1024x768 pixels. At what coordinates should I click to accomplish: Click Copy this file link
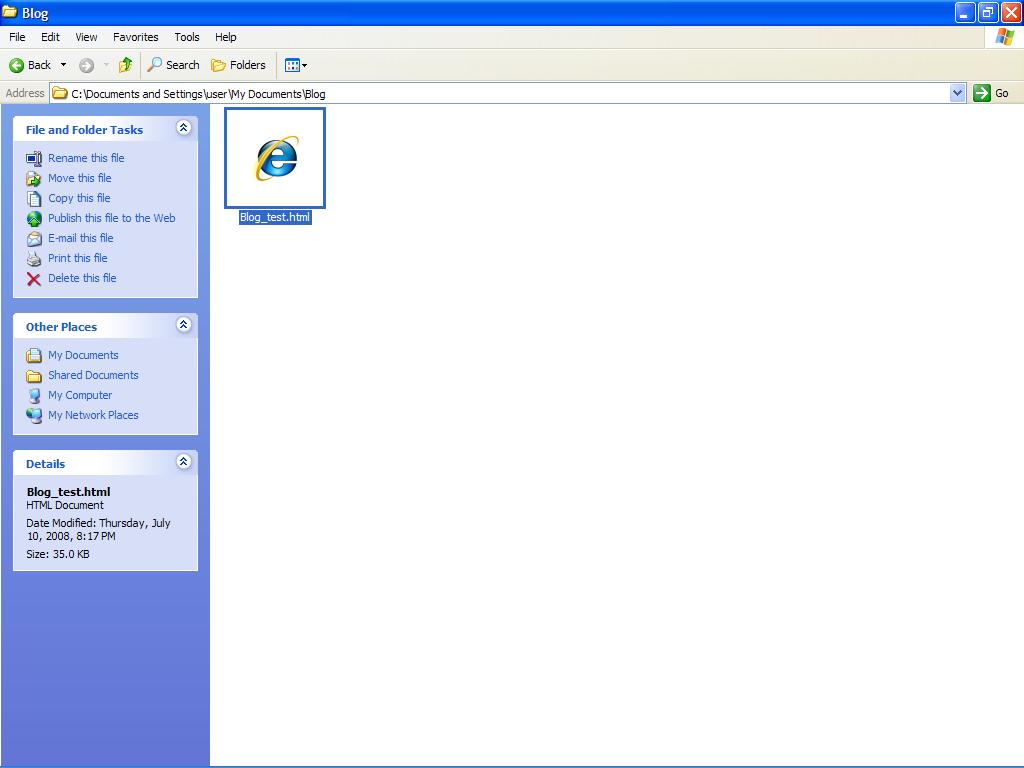coord(79,198)
